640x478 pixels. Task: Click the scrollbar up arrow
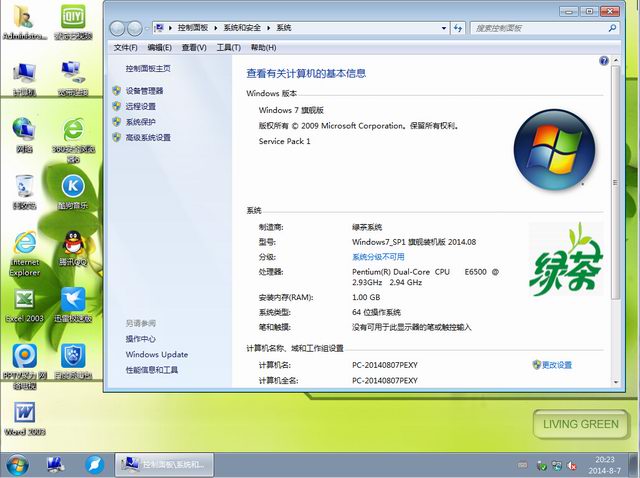pos(616,60)
